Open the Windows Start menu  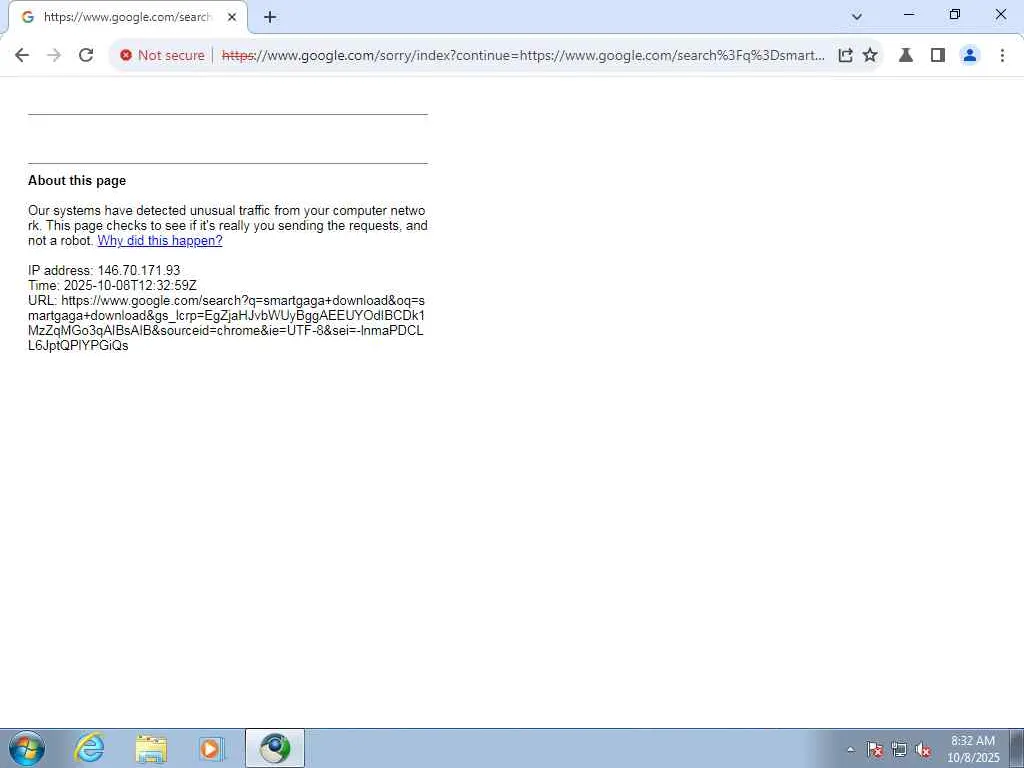pos(27,748)
